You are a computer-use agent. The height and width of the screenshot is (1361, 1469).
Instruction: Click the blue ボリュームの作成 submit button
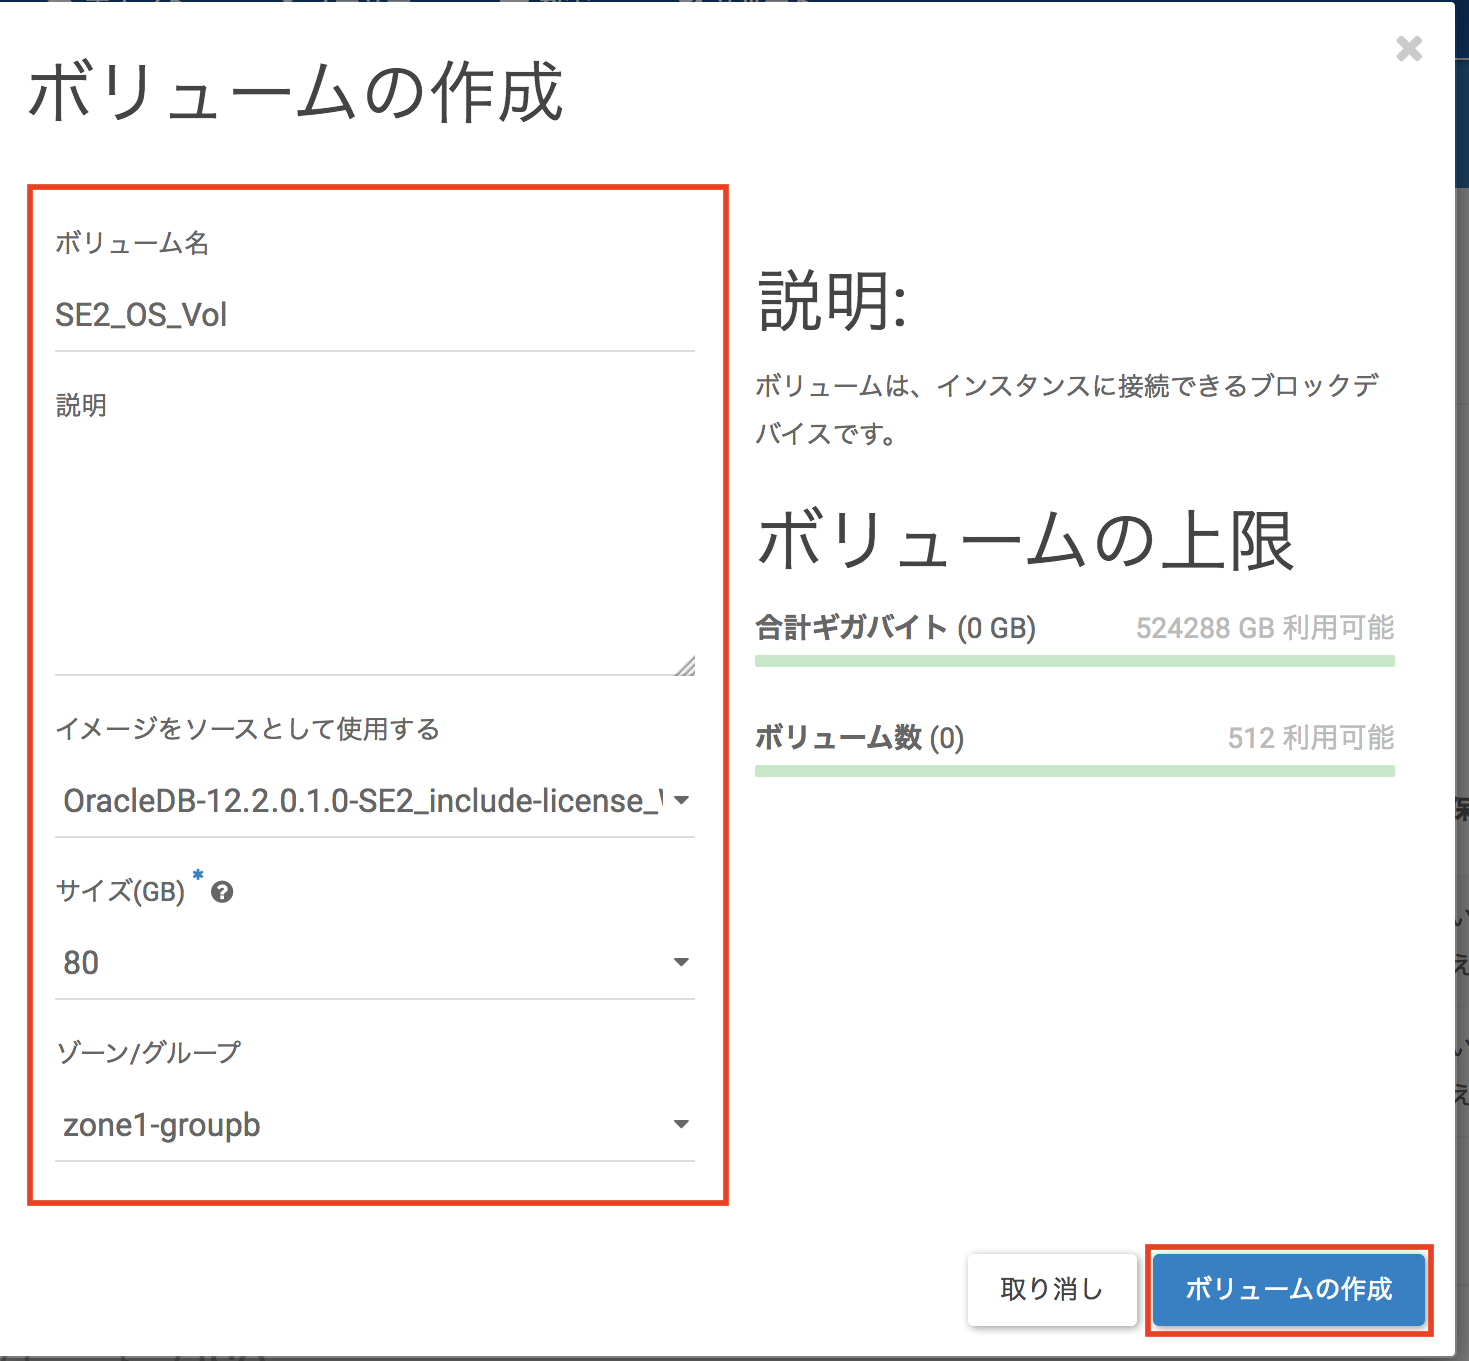click(x=1288, y=1289)
